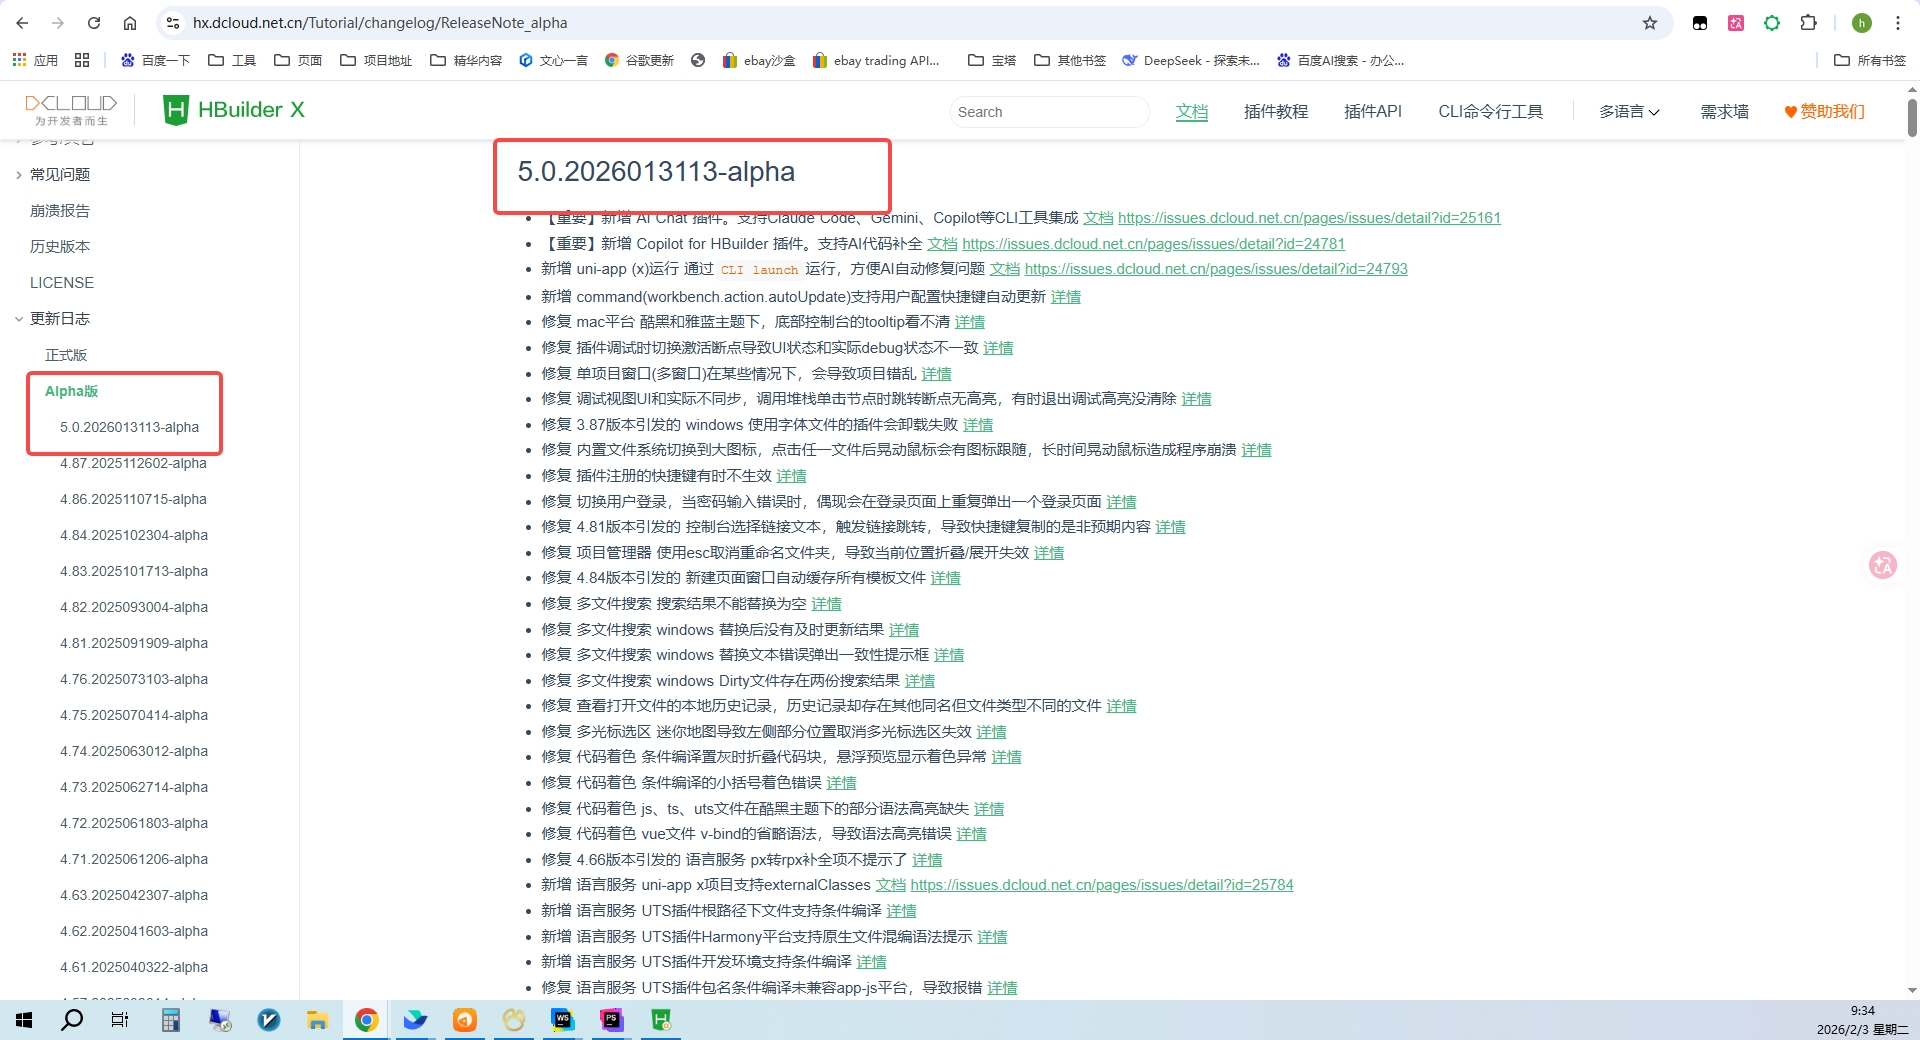The image size is (1920, 1040).
Task: Reload the page with refresh icon
Action: [94, 23]
